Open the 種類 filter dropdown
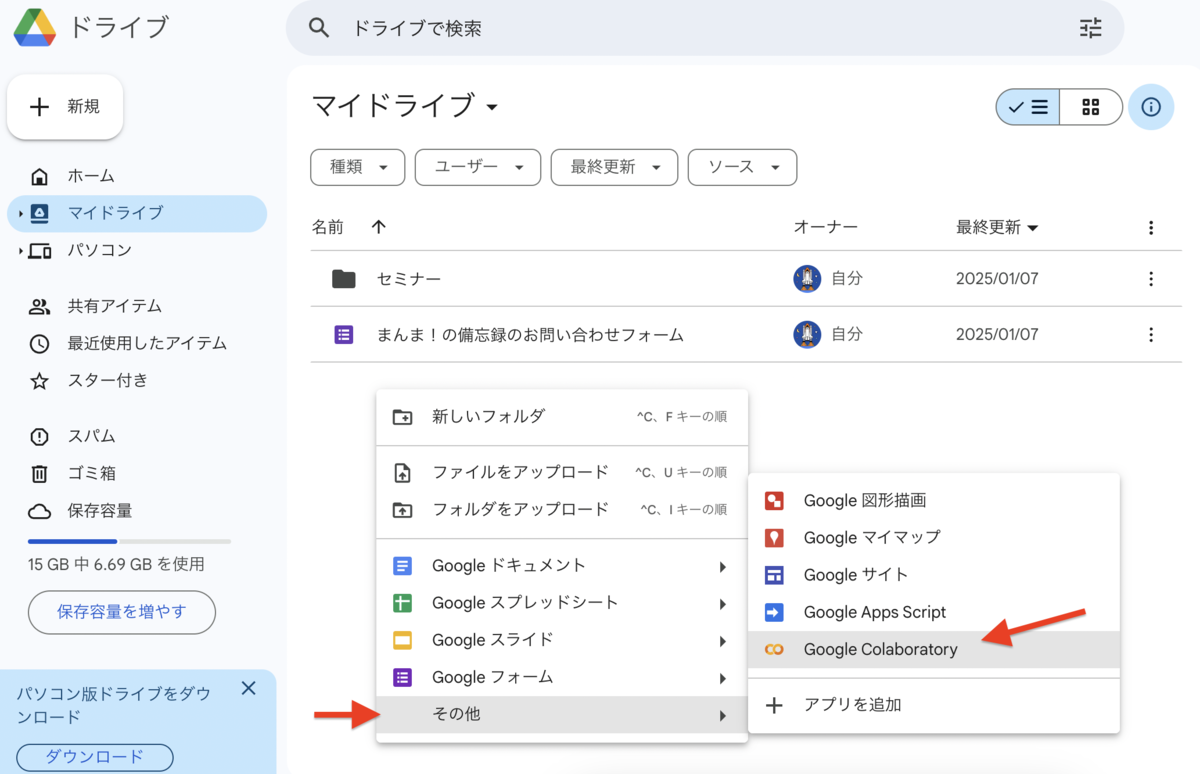1200x774 pixels. tap(358, 167)
